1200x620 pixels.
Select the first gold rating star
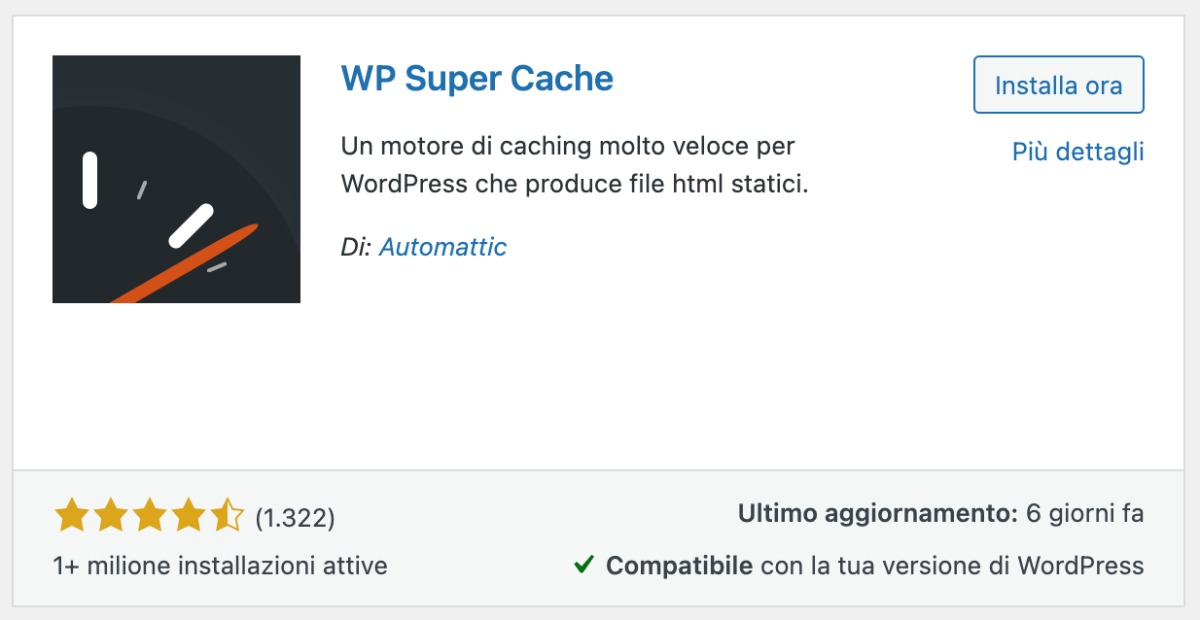coord(70,515)
